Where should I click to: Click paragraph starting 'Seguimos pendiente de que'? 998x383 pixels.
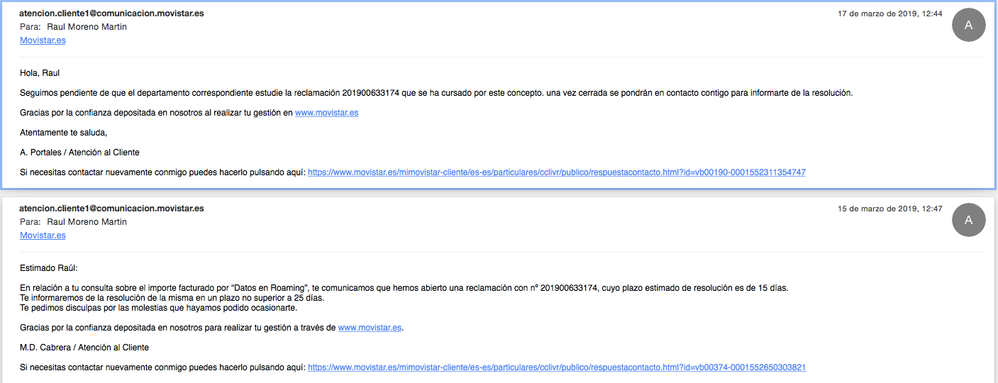[x=436, y=93]
